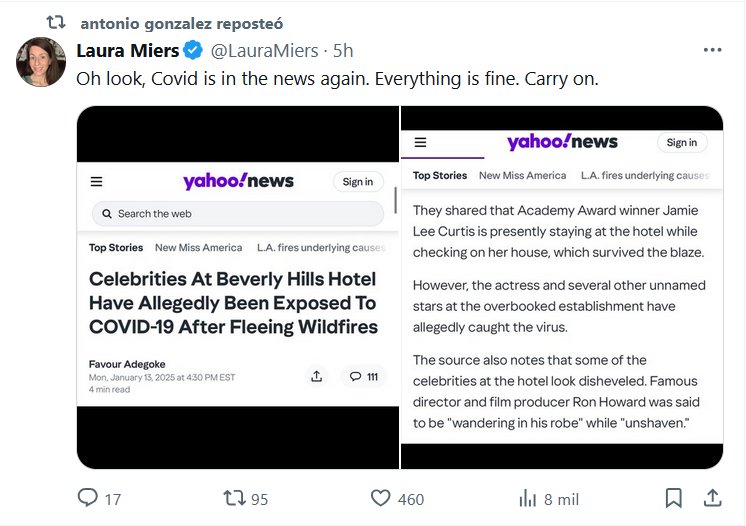Image resolution: width=746 pixels, height=526 pixels.
Task: Click the comments bubble showing 111
Action: [363, 376]
